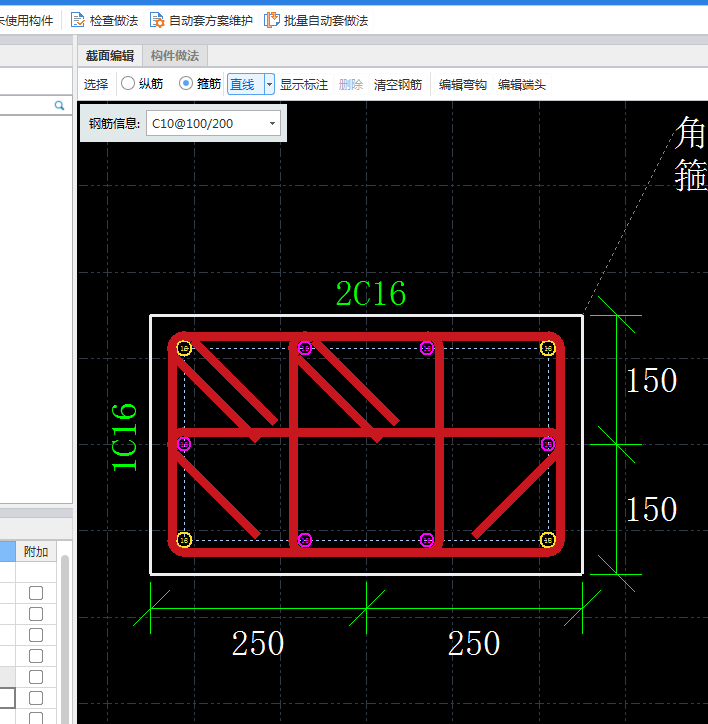Click the 2C16 top rebar annotation
This screenshot has height=724, width=708.
pyautogui.click(x=371, y=294)
